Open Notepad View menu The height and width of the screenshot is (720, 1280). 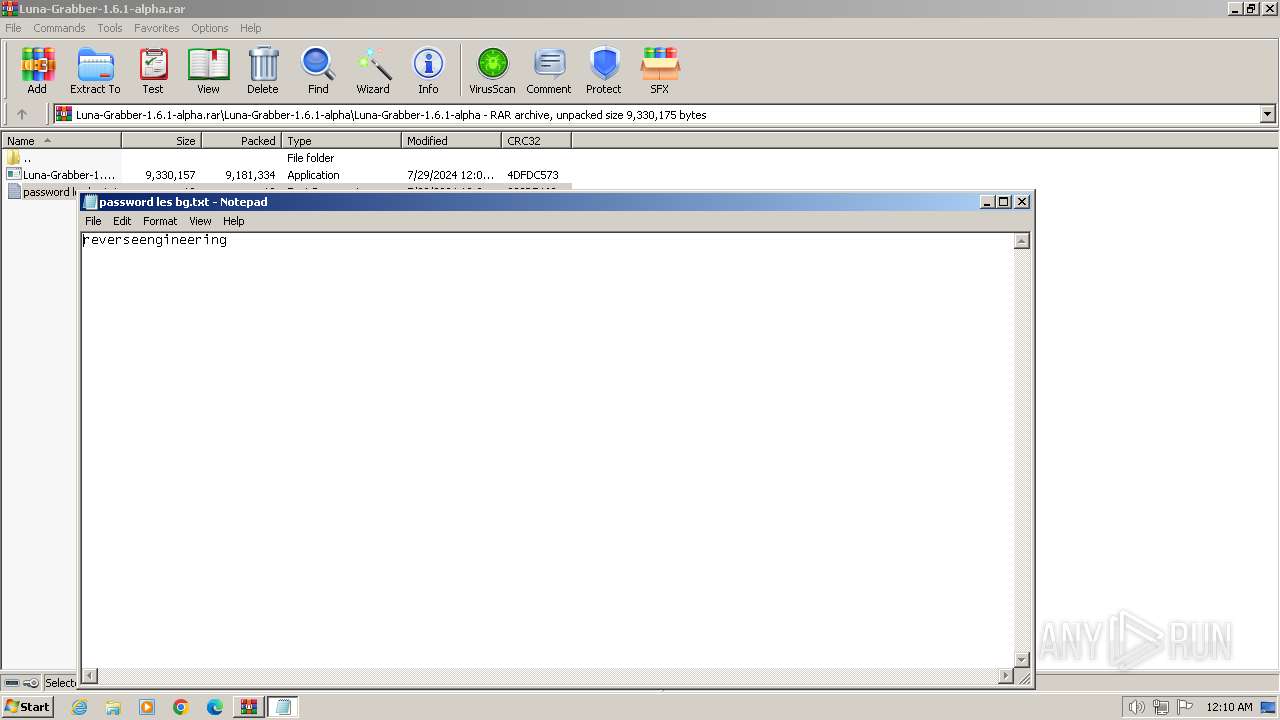pyautogui.click(x=200, y=221)
